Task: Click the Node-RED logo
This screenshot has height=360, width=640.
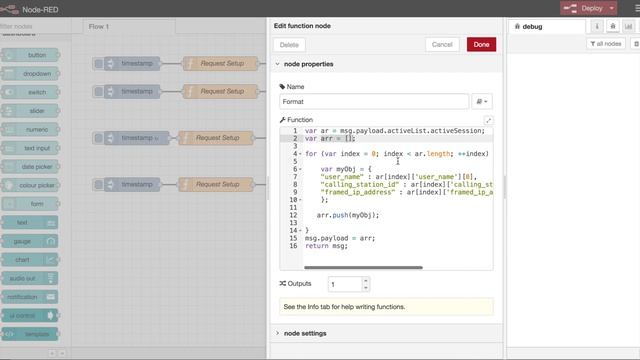Action: click(x=9, y=9)
